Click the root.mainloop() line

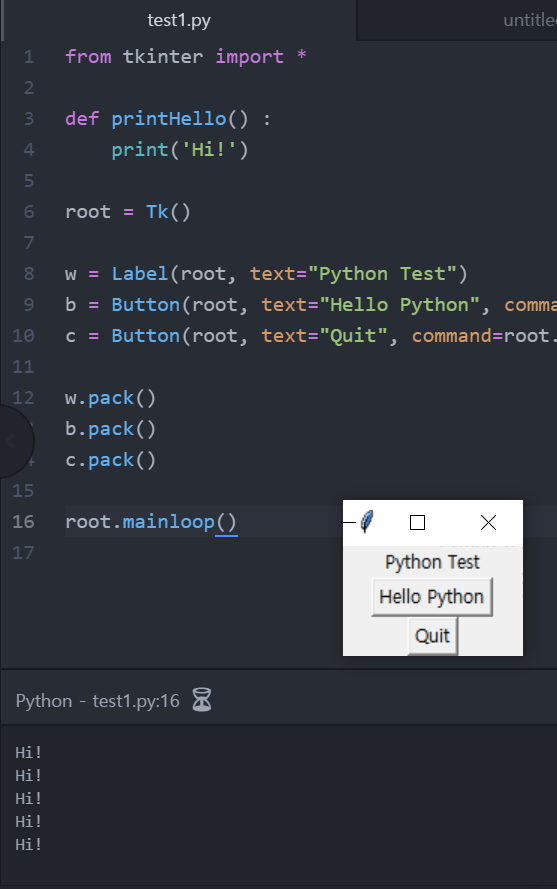pyautogui.click(x=151, y=522)
